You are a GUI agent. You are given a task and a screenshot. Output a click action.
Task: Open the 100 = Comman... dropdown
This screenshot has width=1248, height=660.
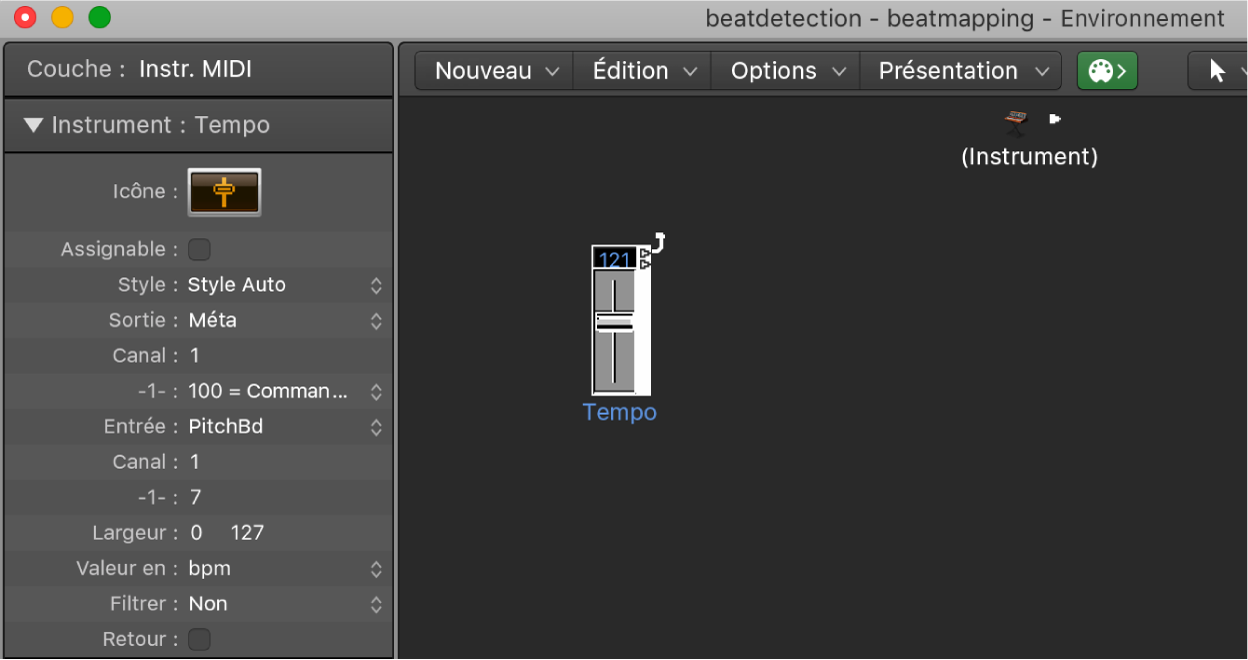[x=285, y=391]
